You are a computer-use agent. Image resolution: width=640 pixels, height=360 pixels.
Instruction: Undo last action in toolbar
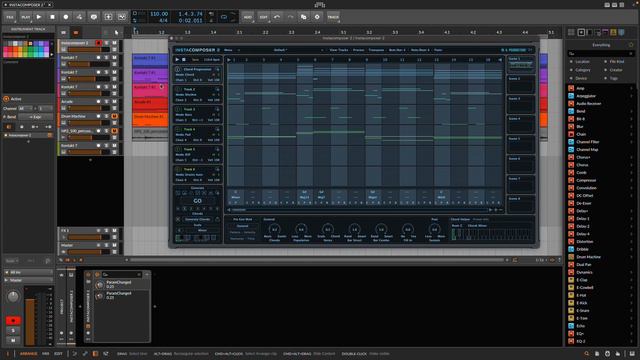pos(277,17)
